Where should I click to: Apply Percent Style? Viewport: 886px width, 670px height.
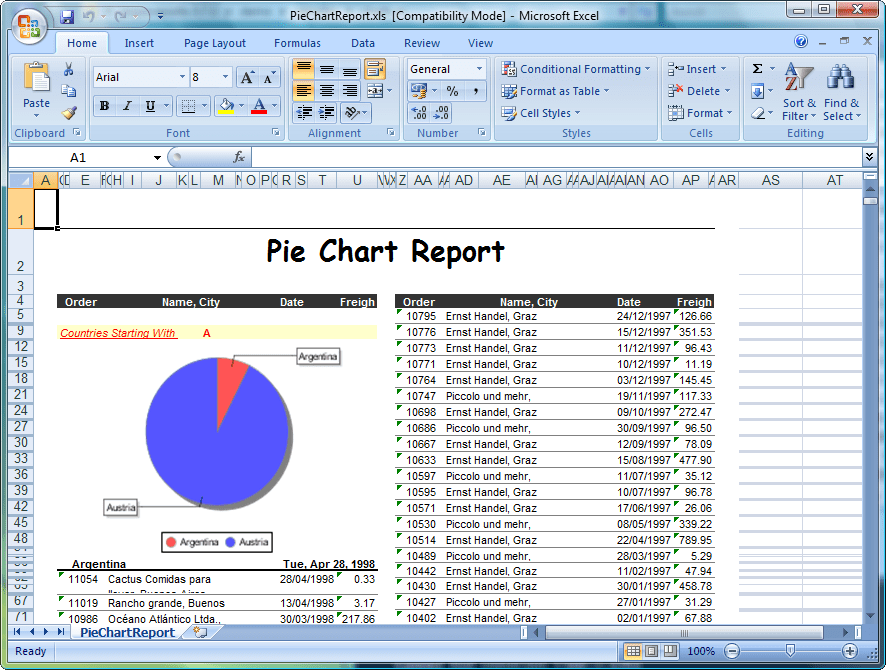pyautogui.click(x=452, y=90)
